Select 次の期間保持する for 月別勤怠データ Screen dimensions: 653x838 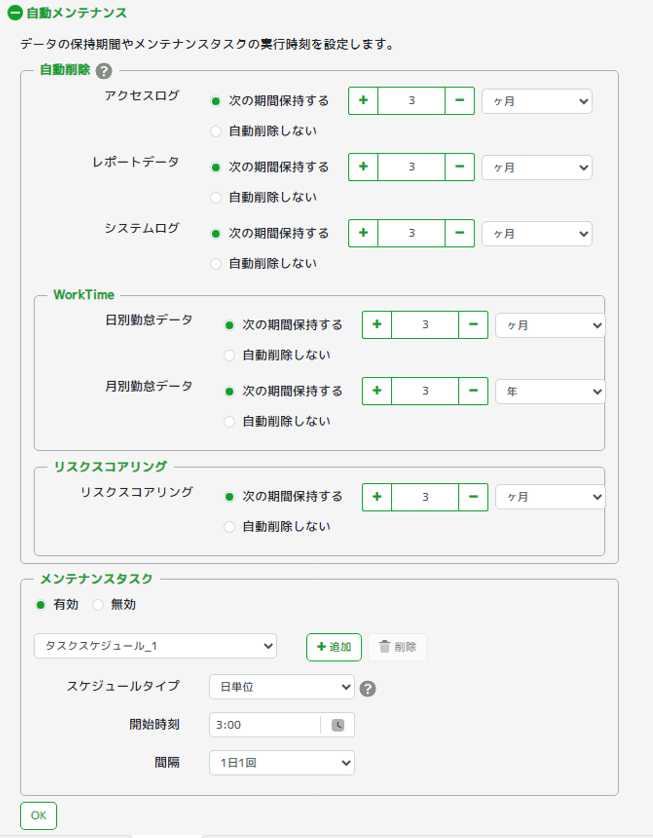pos(230,392)
